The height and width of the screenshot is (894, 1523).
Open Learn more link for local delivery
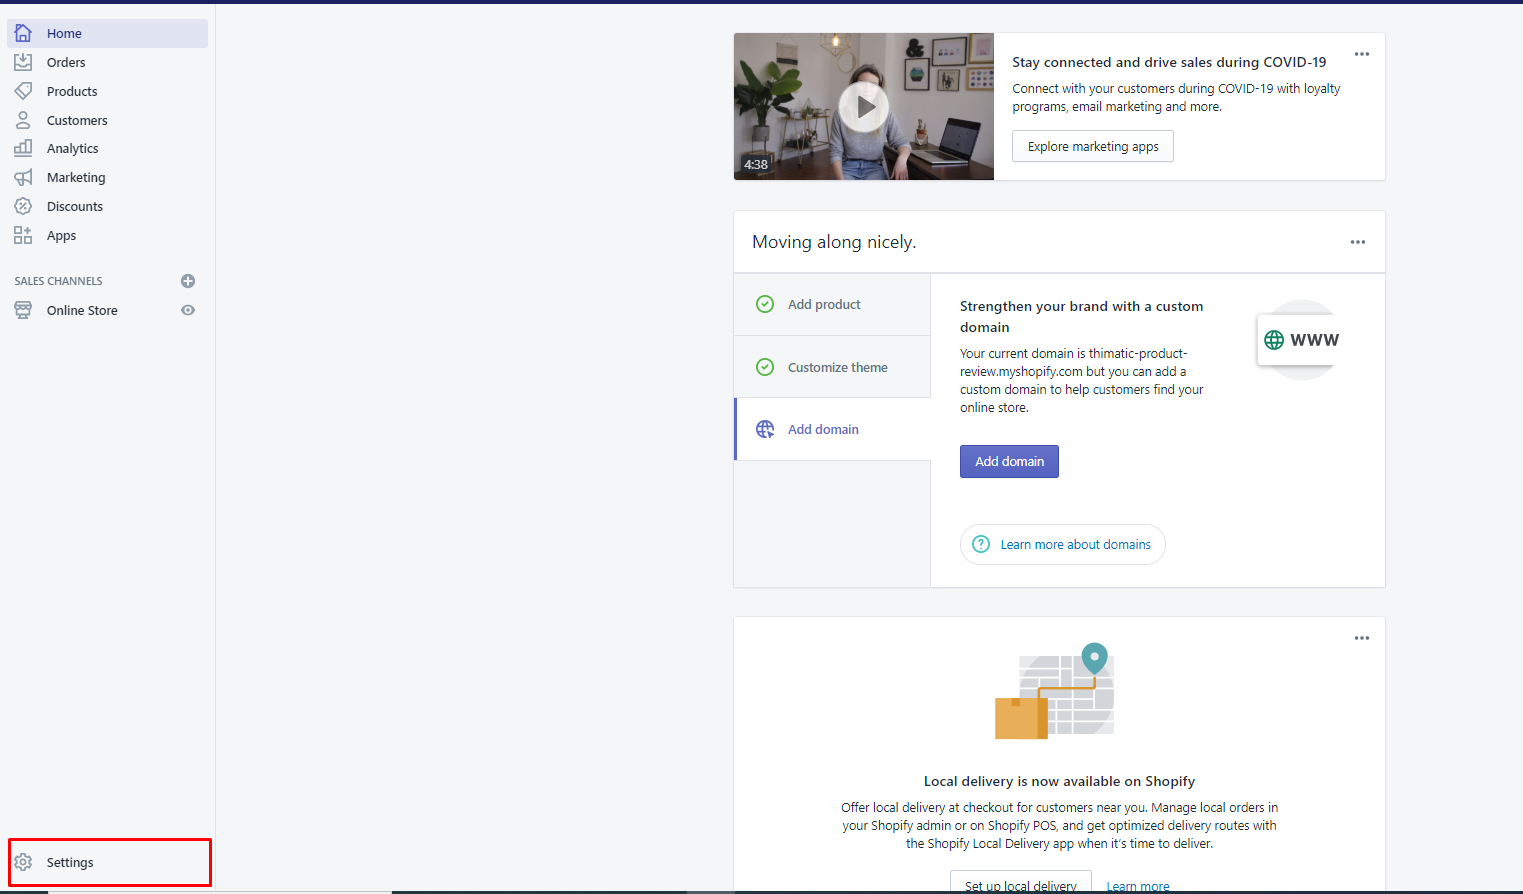(1138, 886)
